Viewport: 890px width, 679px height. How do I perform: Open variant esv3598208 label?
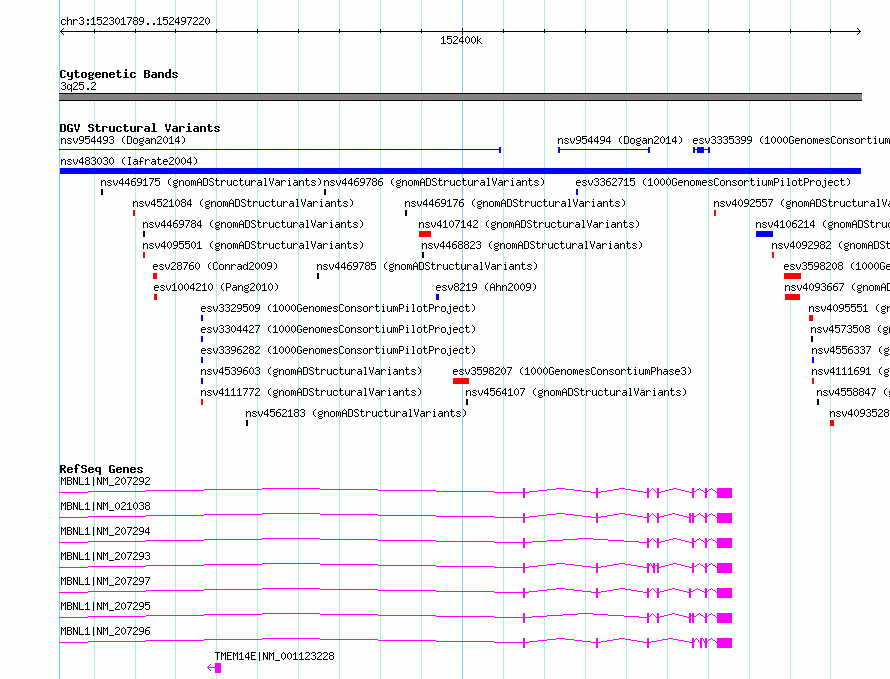click(x=837, y=266)
